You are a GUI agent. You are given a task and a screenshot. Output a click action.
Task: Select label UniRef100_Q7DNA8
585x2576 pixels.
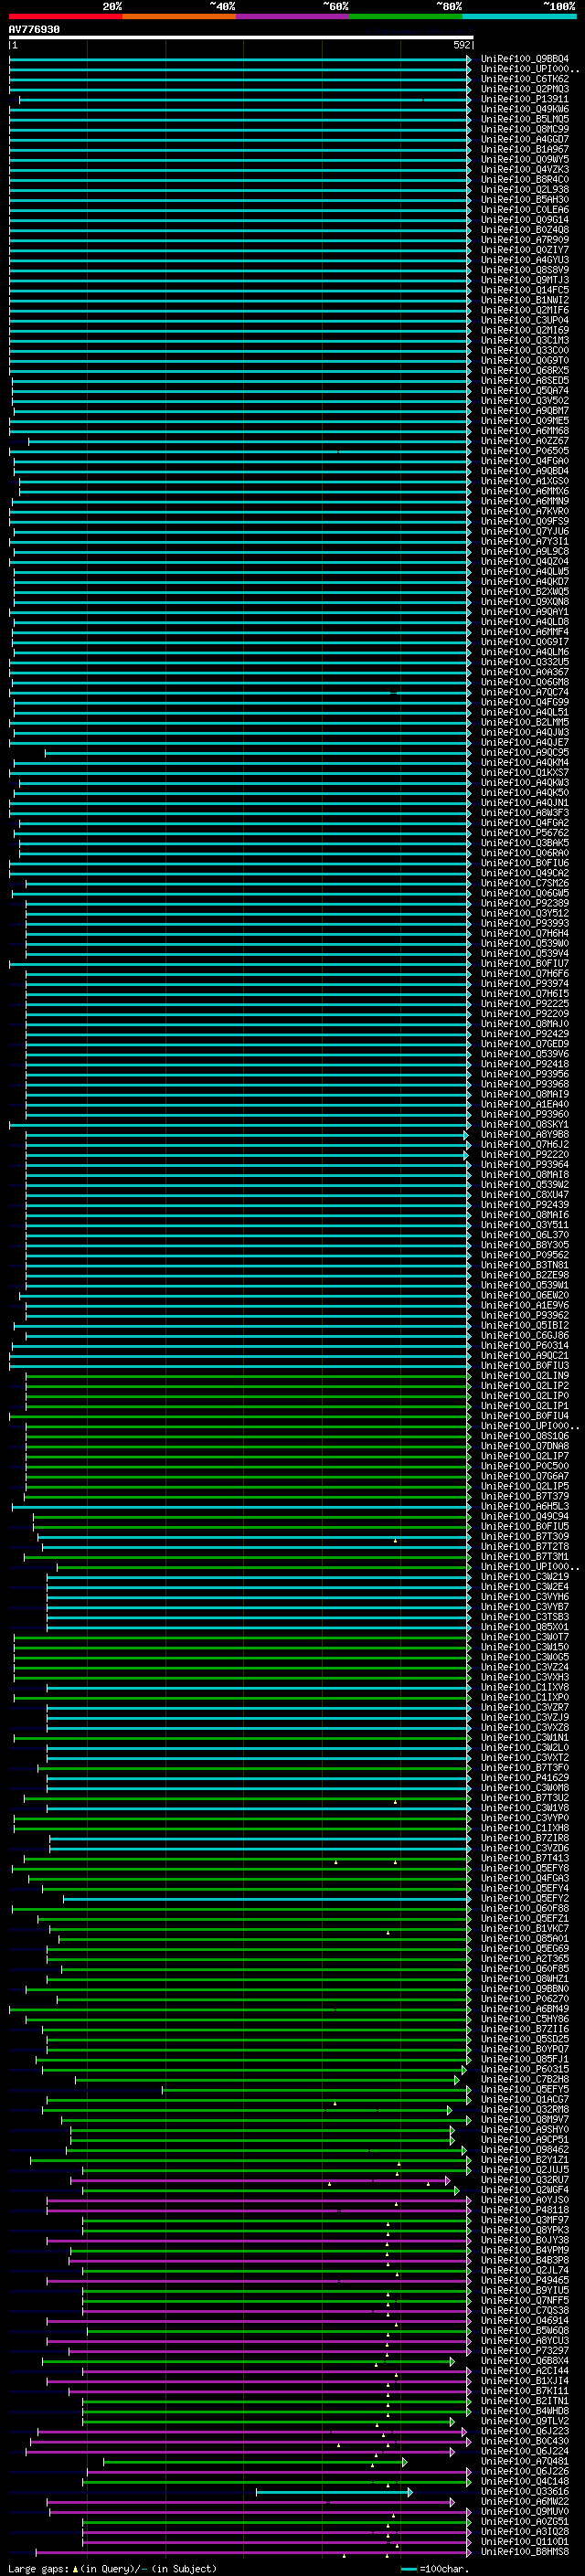[524, 1446]
